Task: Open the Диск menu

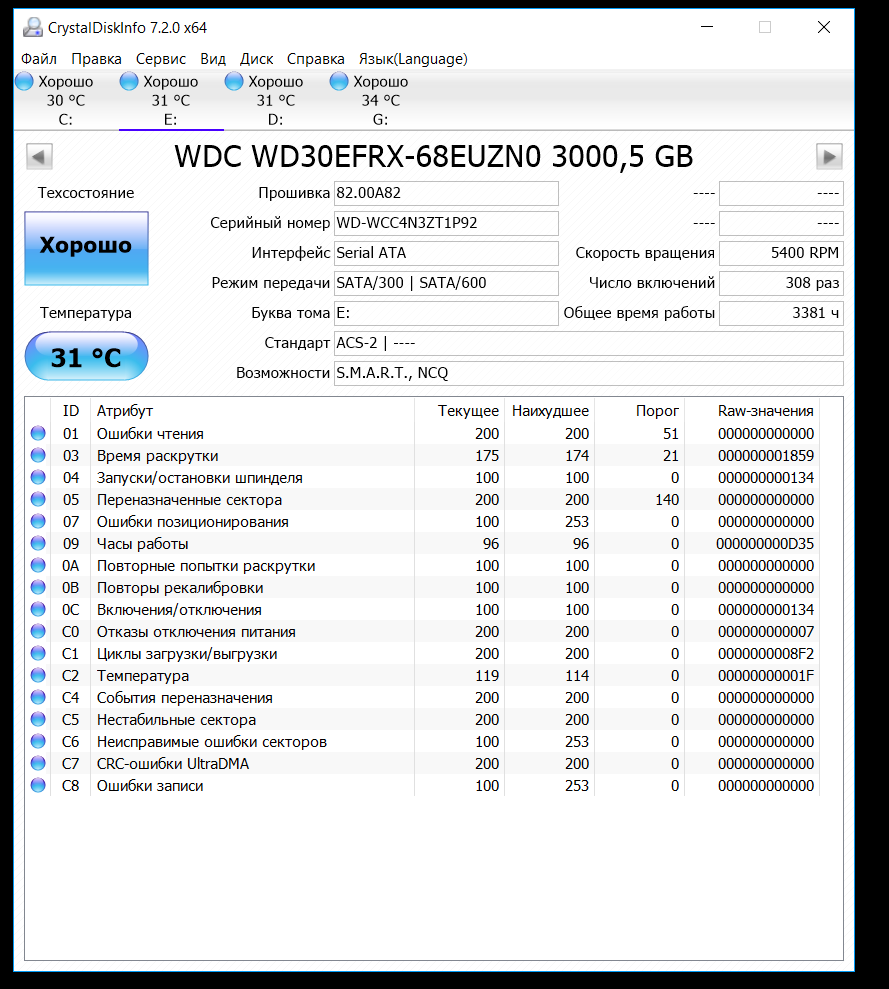Action: 256,59
